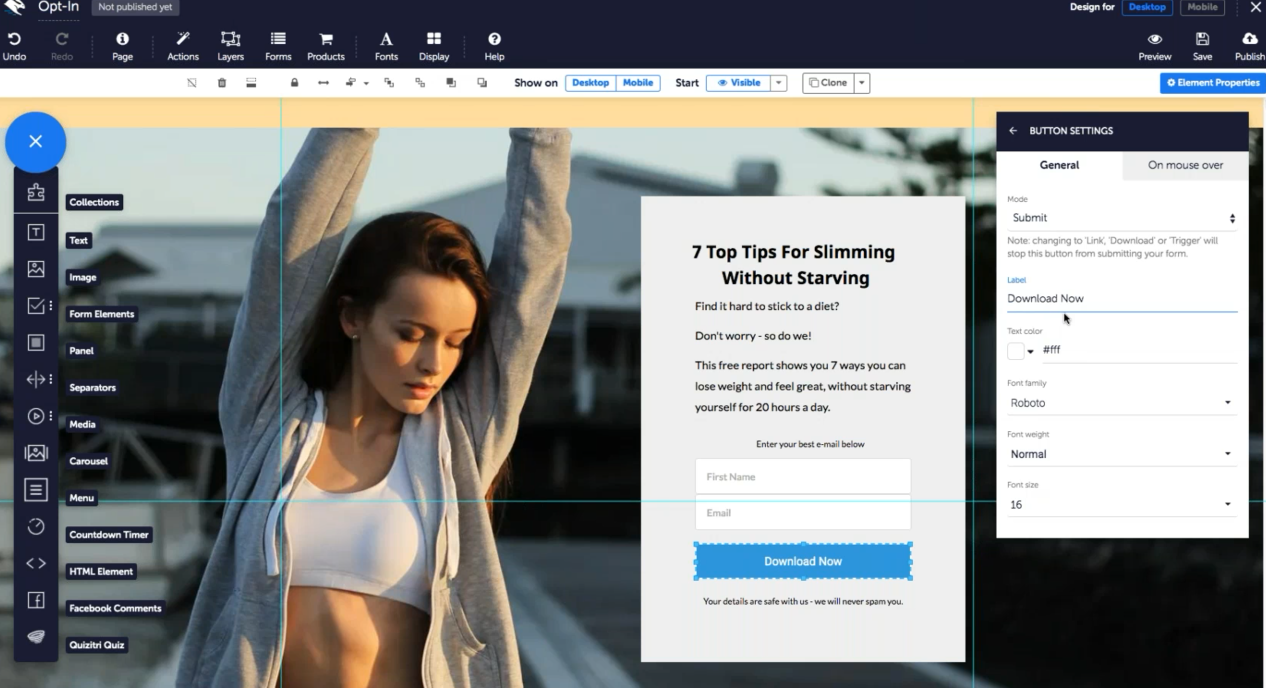The image size is (1266, 688).
Task: Expand the Font family Roboto dropdown
Action: 1121,403
